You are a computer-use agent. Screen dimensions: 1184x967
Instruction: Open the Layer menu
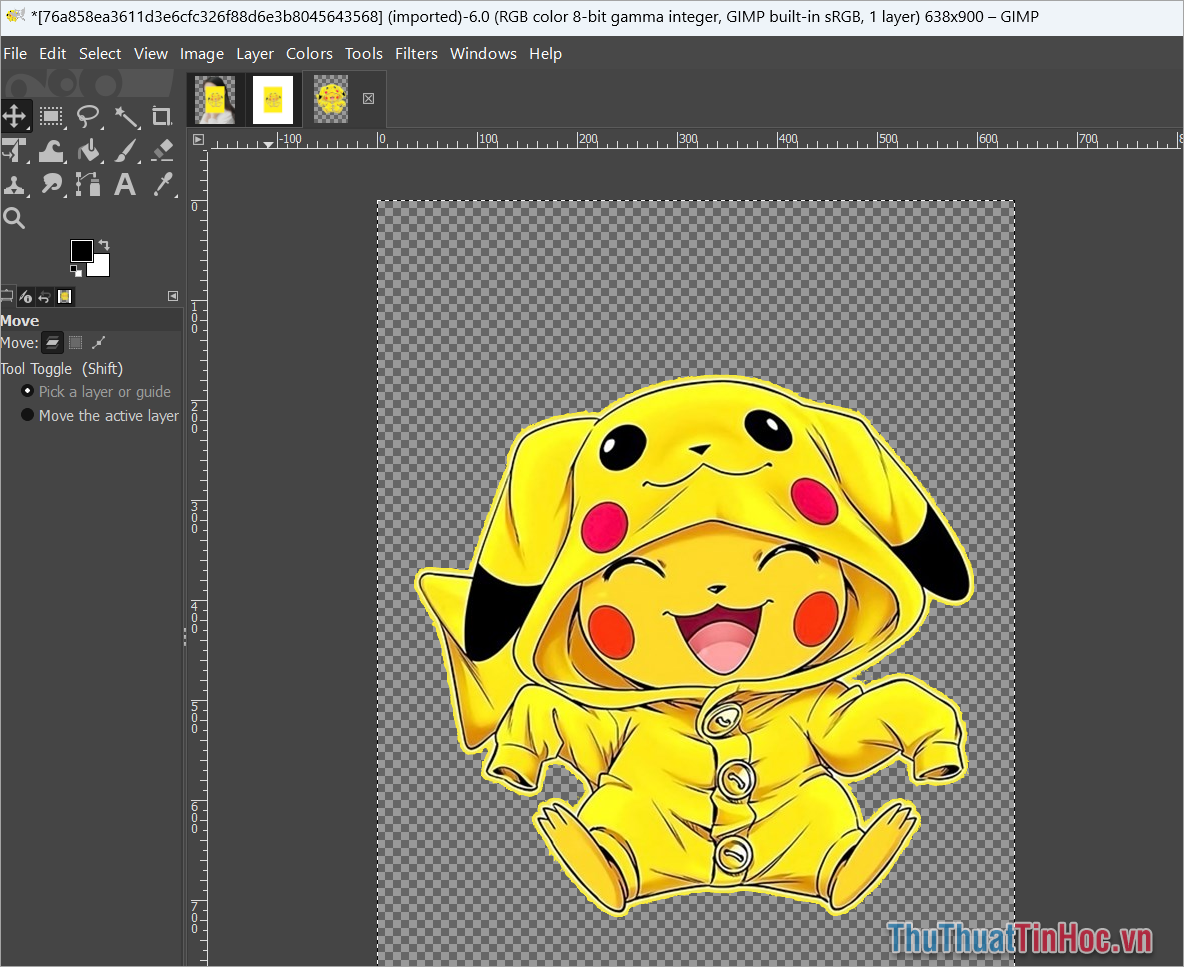click(x=254, y=54)
